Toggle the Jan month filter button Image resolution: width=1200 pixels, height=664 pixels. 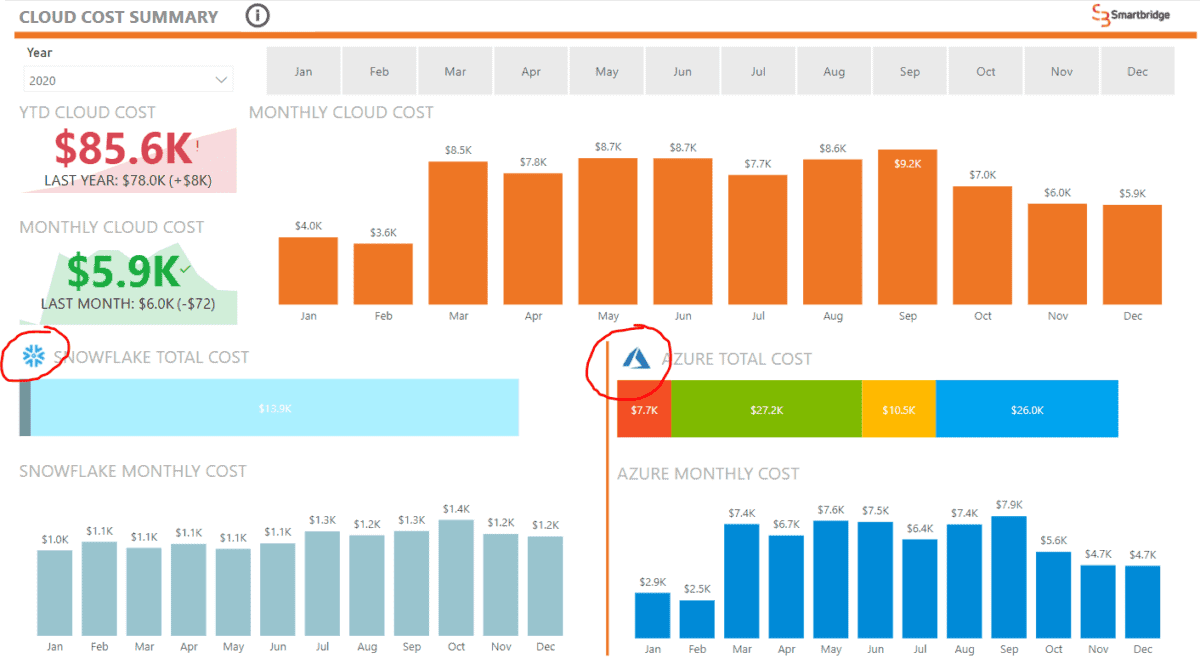coord(303,71)
